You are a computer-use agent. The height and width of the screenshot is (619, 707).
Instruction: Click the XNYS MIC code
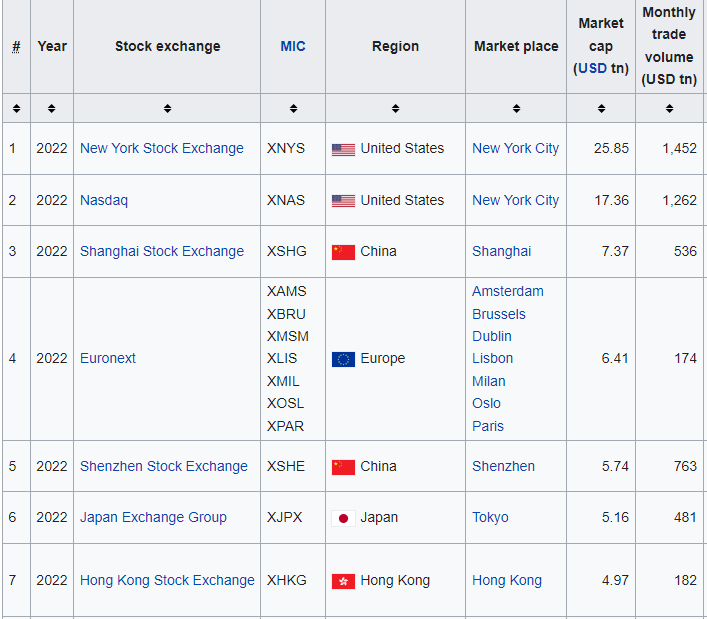(286, 148)
